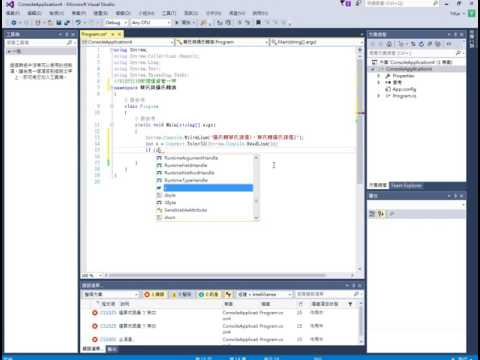Click the Toolbox search magnifier icon
The image size is (480, 360).
(69, 43)
